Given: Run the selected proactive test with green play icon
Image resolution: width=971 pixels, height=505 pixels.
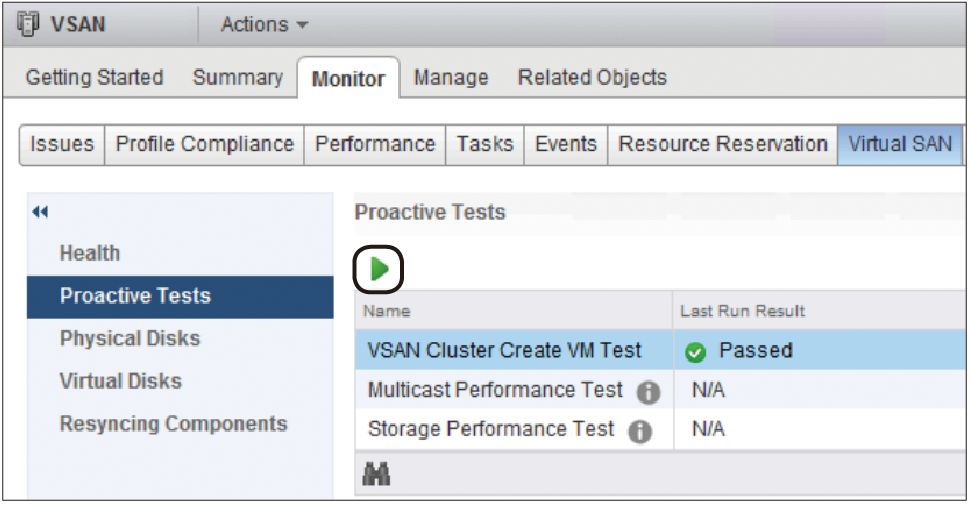Looking at the screenshot, I should tap(378, 270).
